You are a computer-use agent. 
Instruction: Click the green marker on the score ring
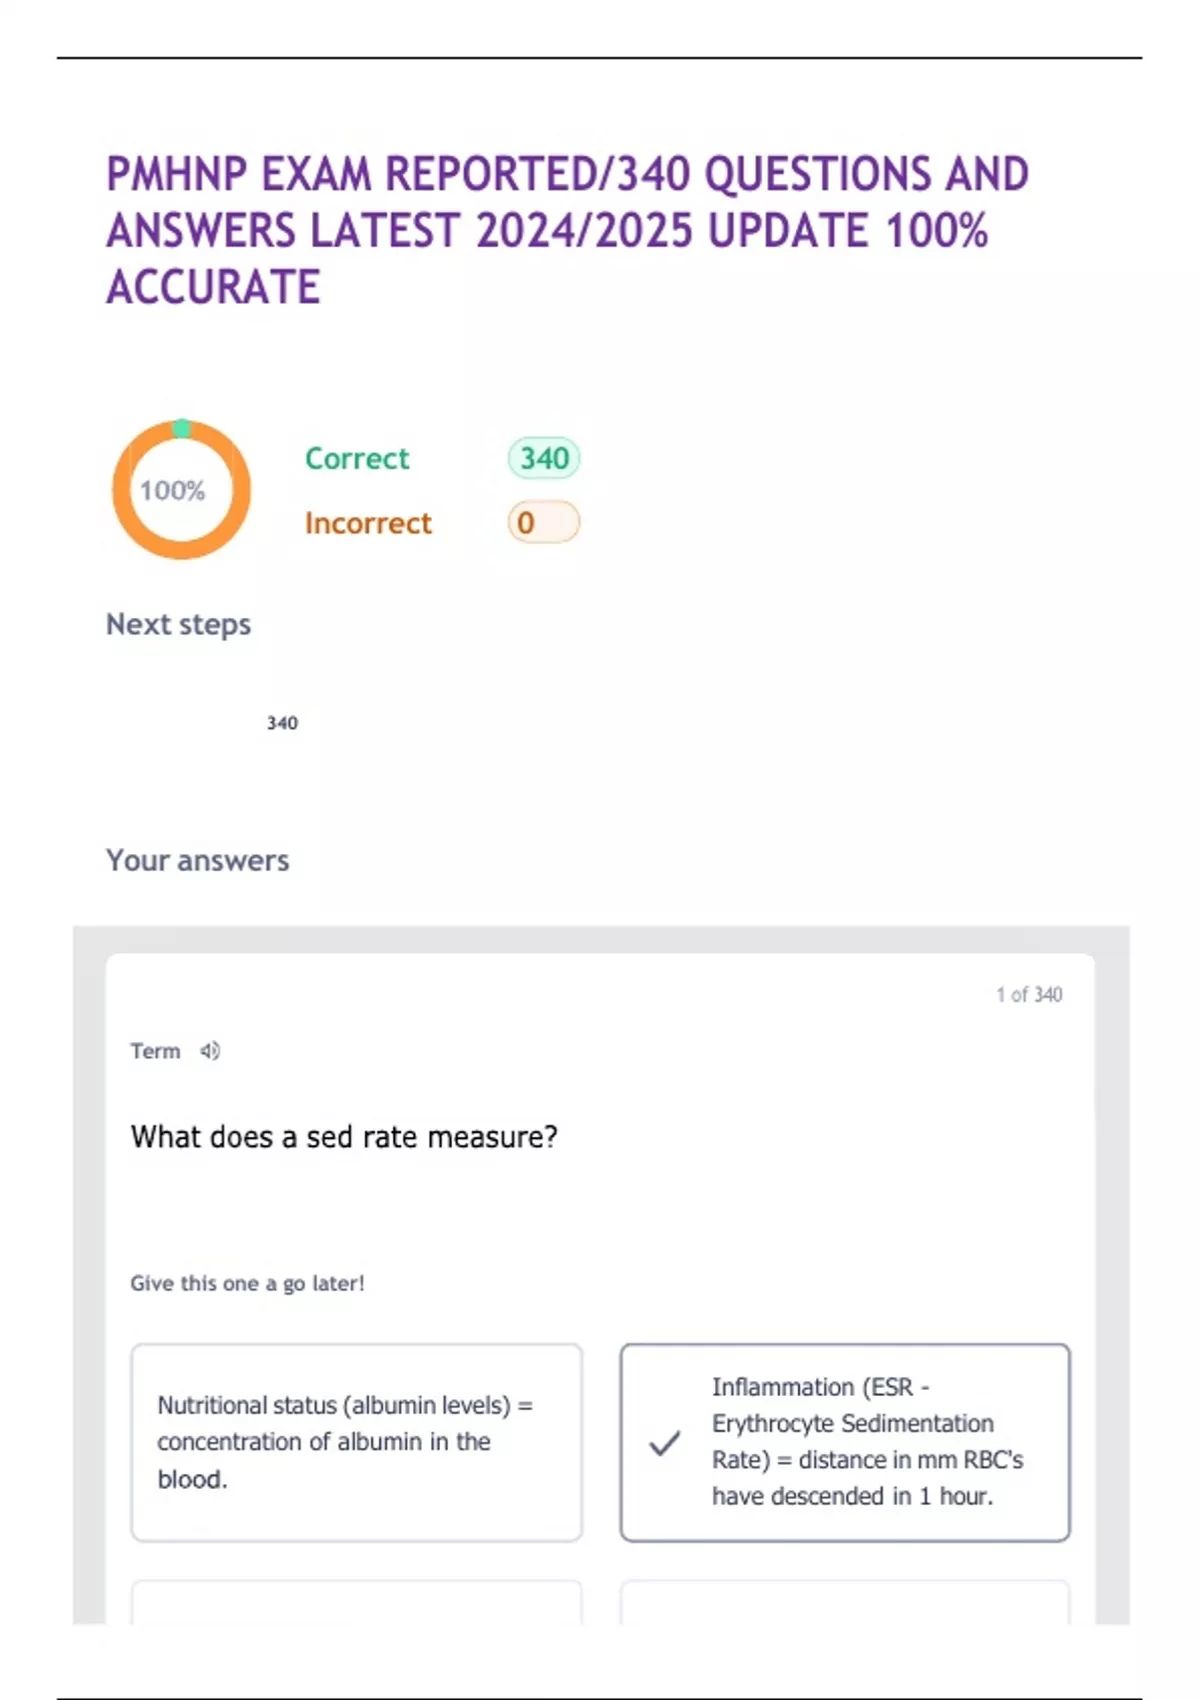(x=181, y=428)
